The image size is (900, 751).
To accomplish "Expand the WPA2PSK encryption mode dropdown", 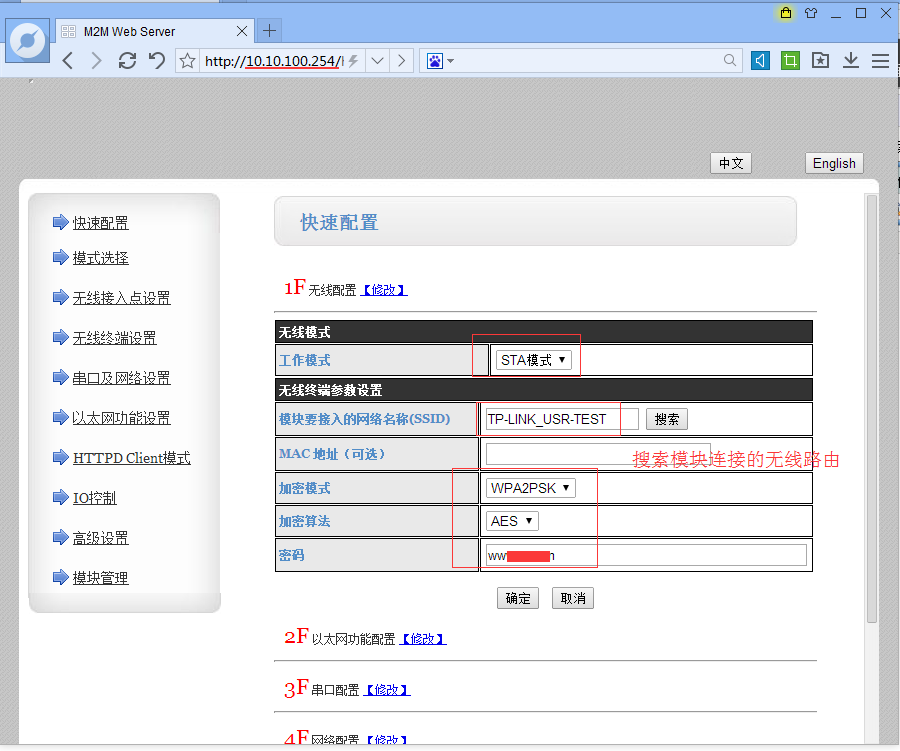I will (530, 488).
